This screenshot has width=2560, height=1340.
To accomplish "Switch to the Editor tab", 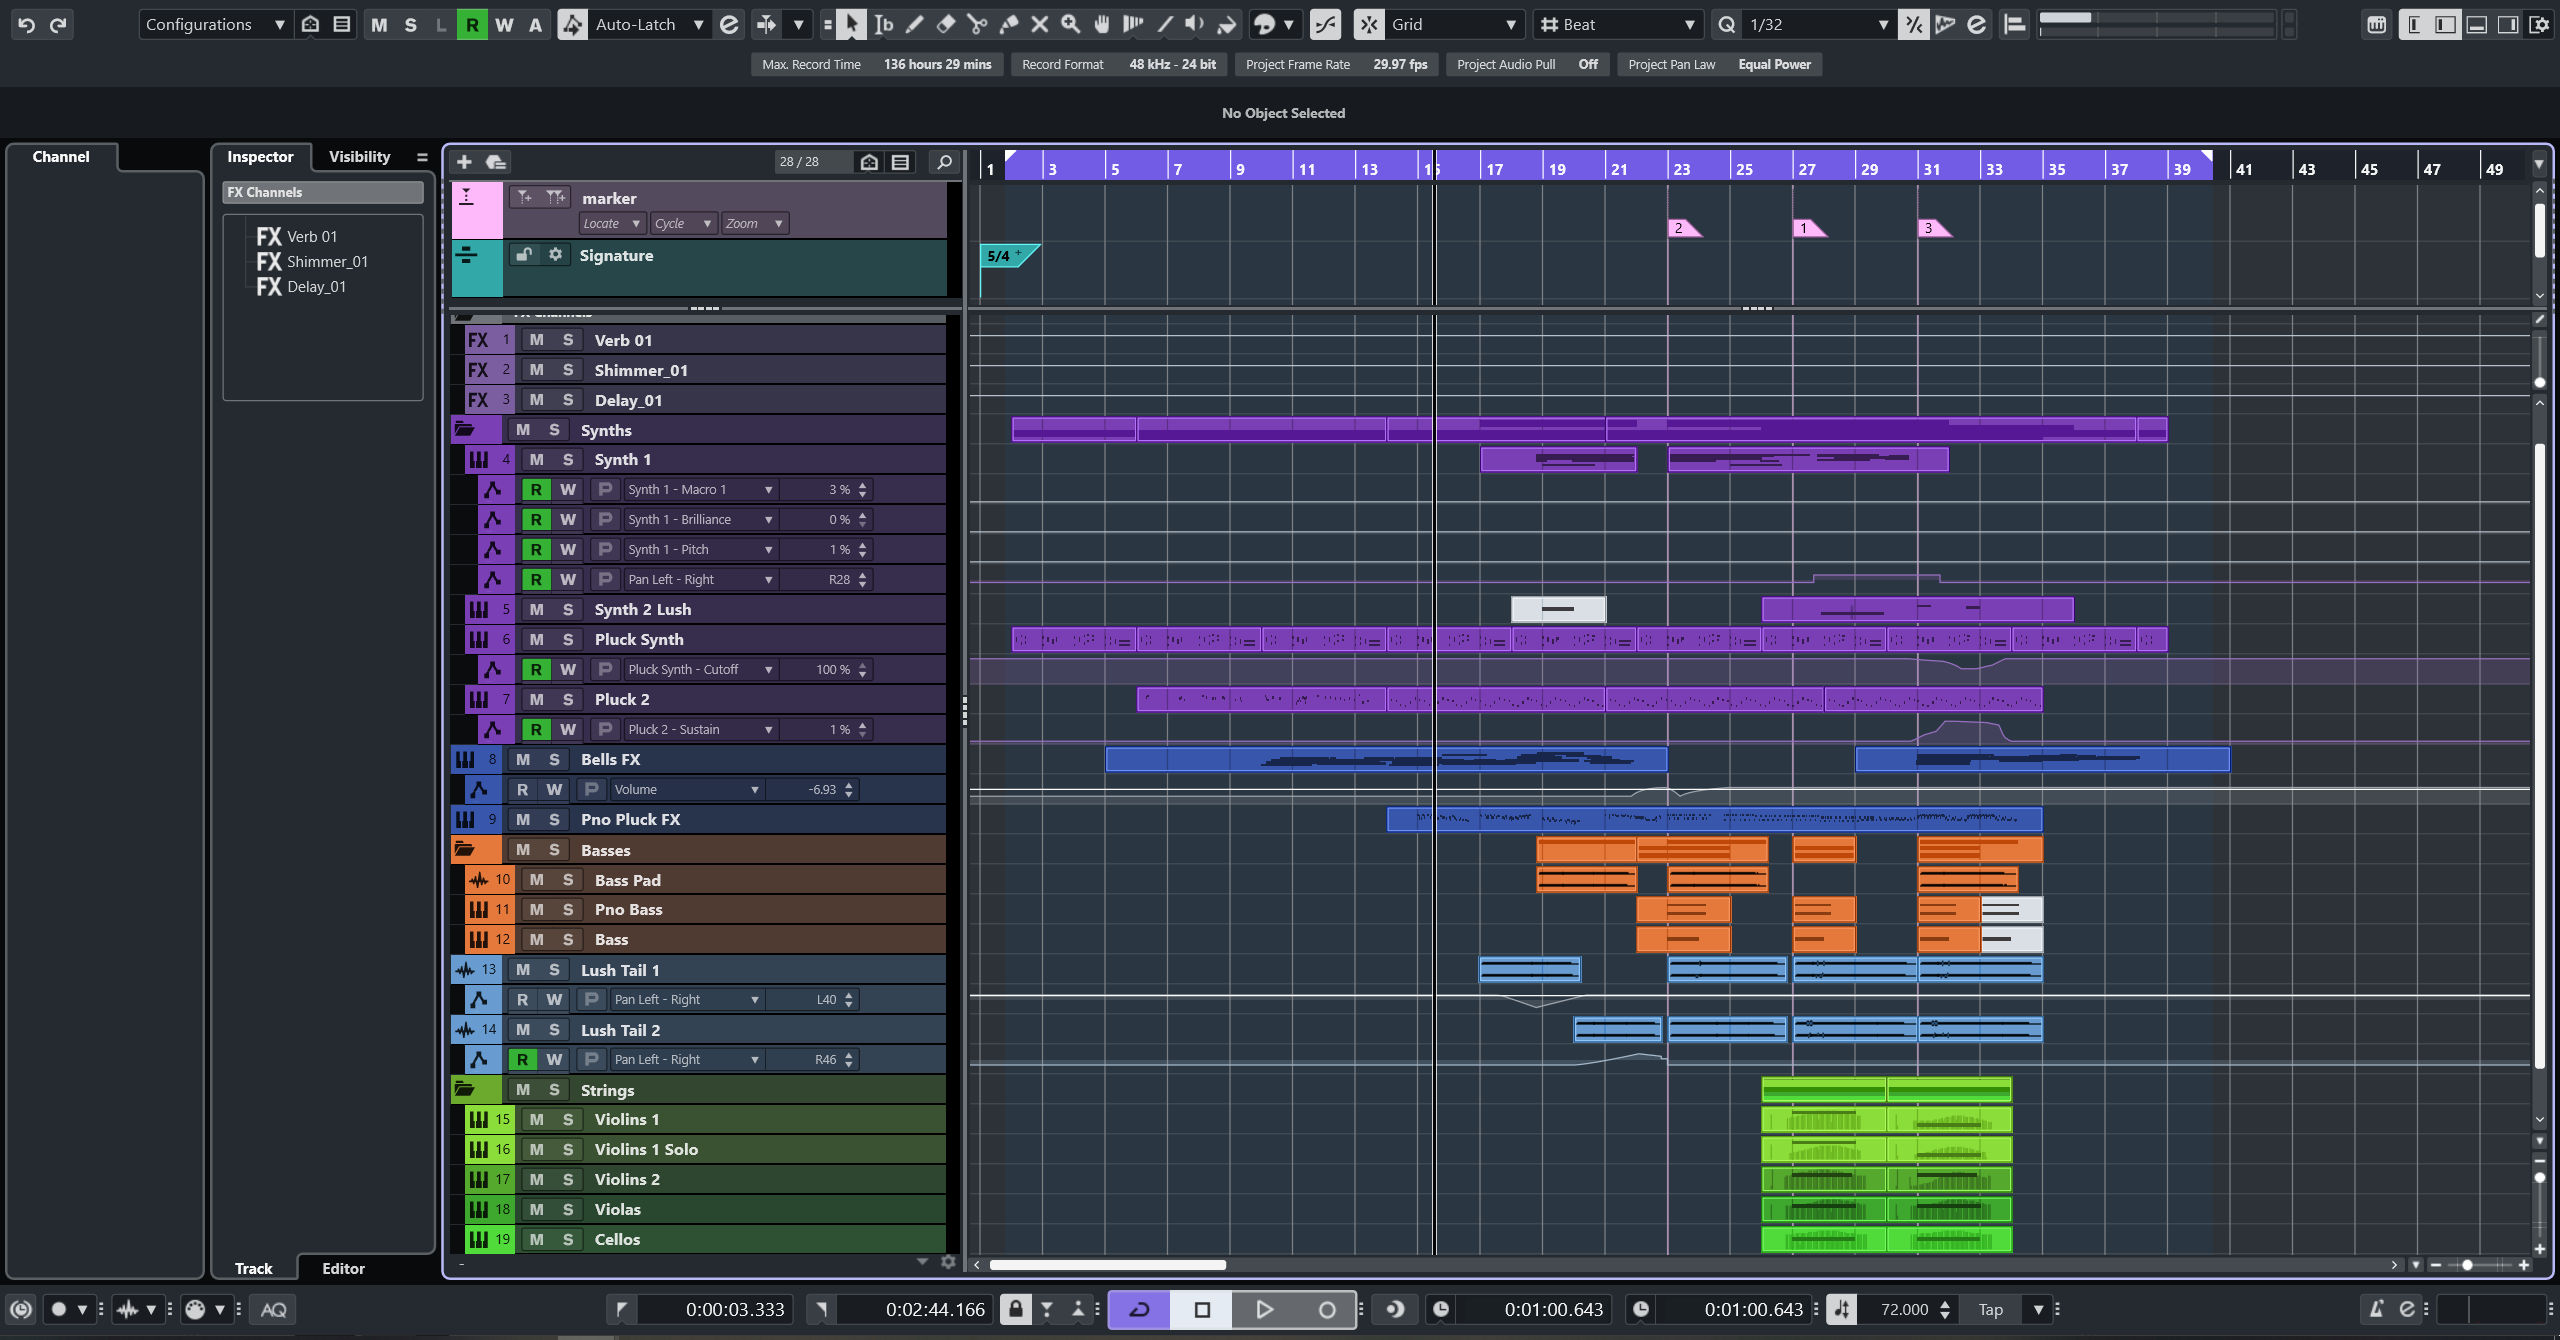I will [x=343, y=1269].
